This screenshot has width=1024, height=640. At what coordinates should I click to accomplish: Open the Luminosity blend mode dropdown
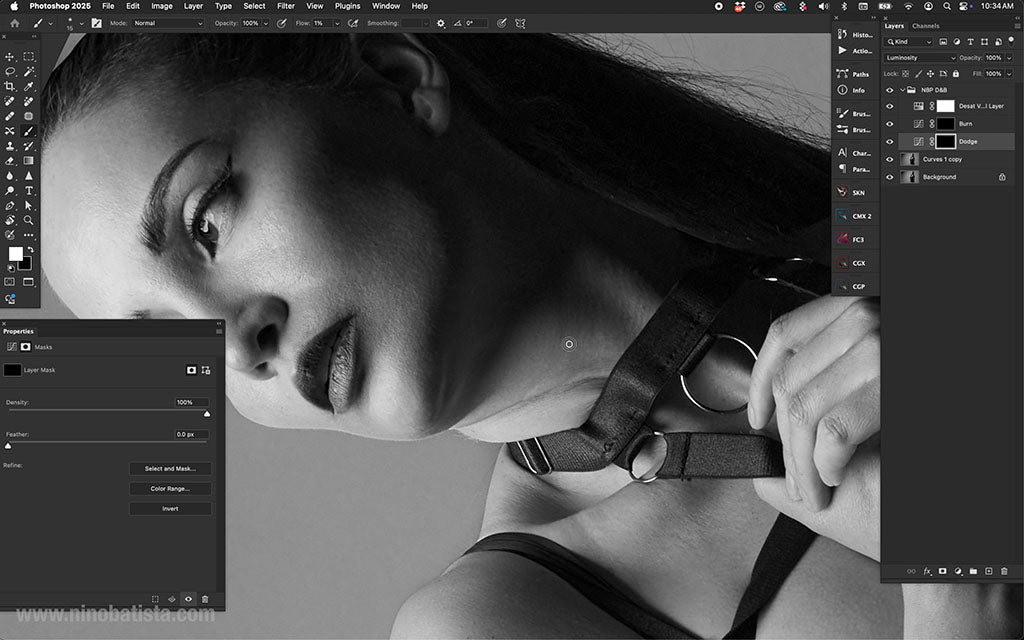click(x=920, y=58)
